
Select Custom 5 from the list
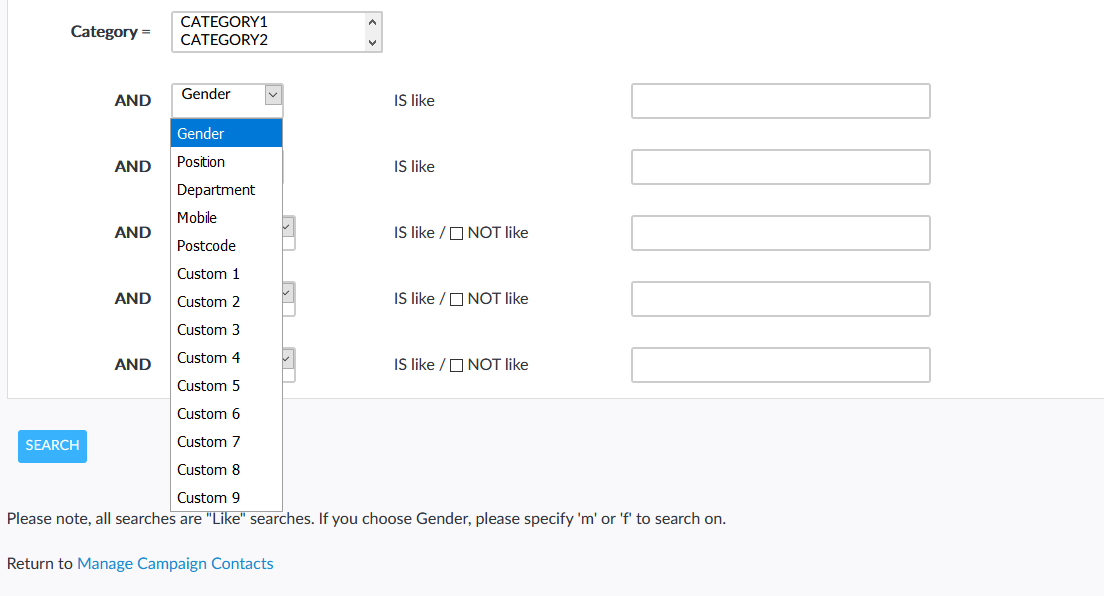208,386
